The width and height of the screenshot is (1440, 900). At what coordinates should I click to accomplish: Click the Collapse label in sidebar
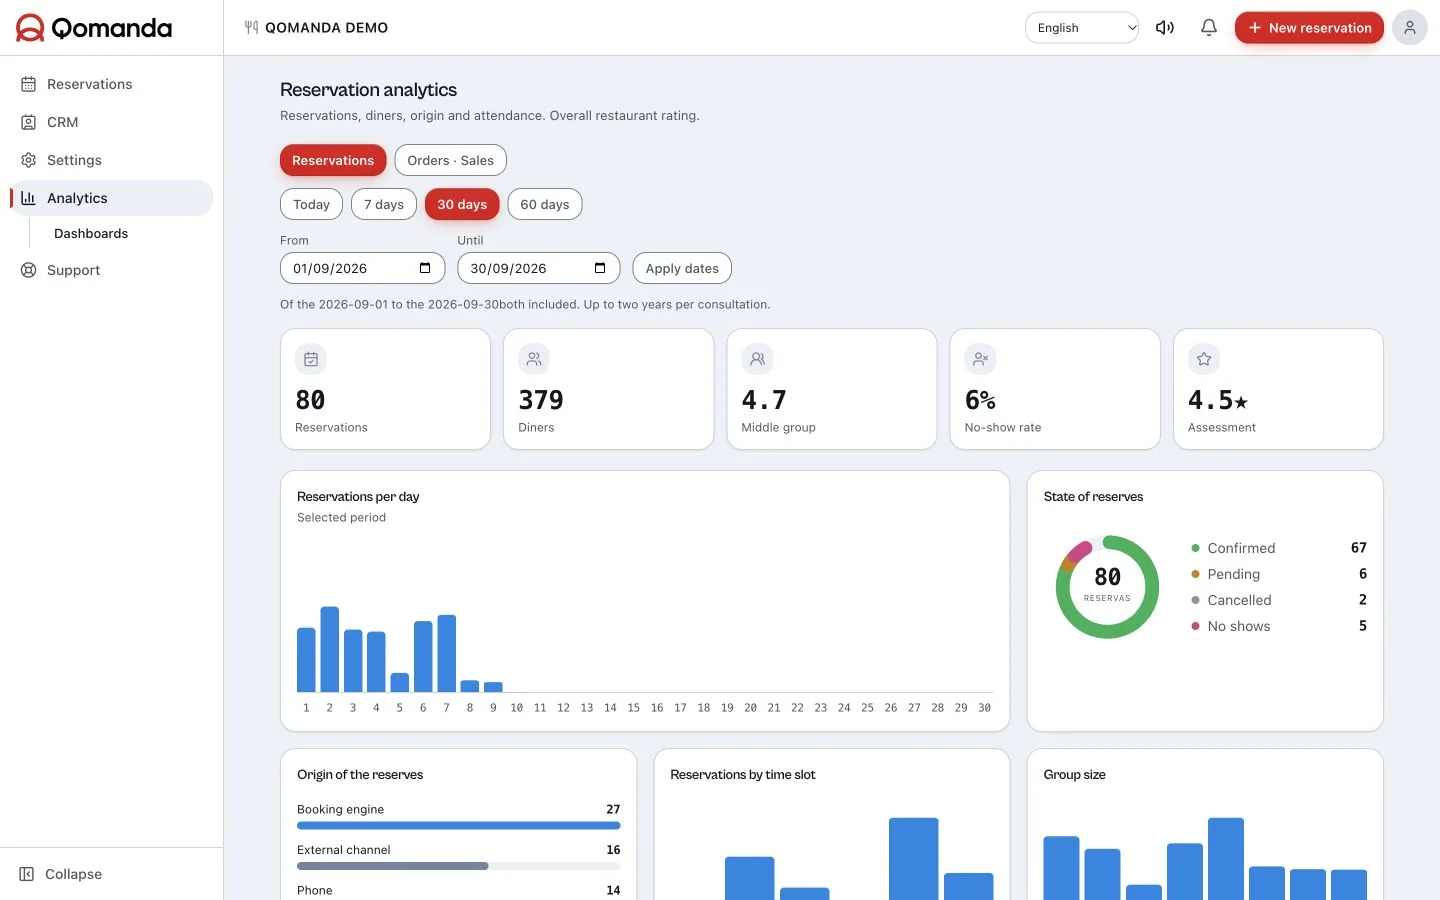point(74,874)
